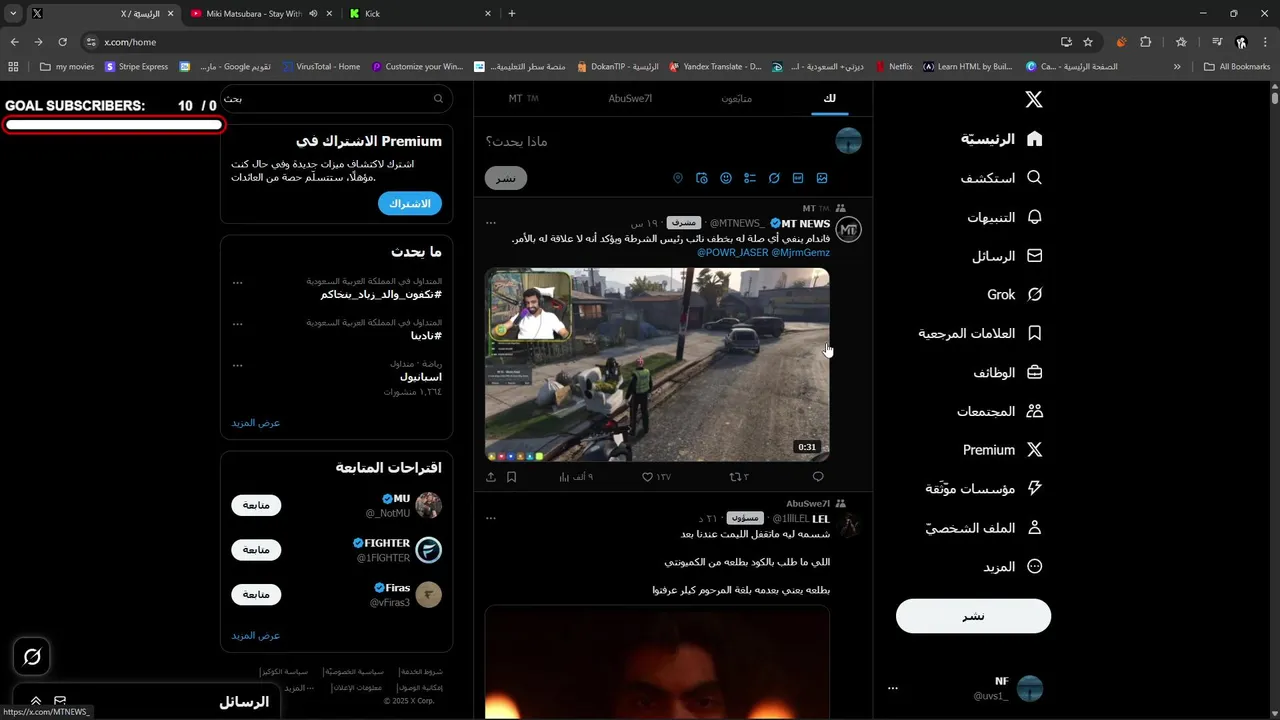View analytics of the MT NEWS post
The image size is (1280, 720).
coord(576,477)
